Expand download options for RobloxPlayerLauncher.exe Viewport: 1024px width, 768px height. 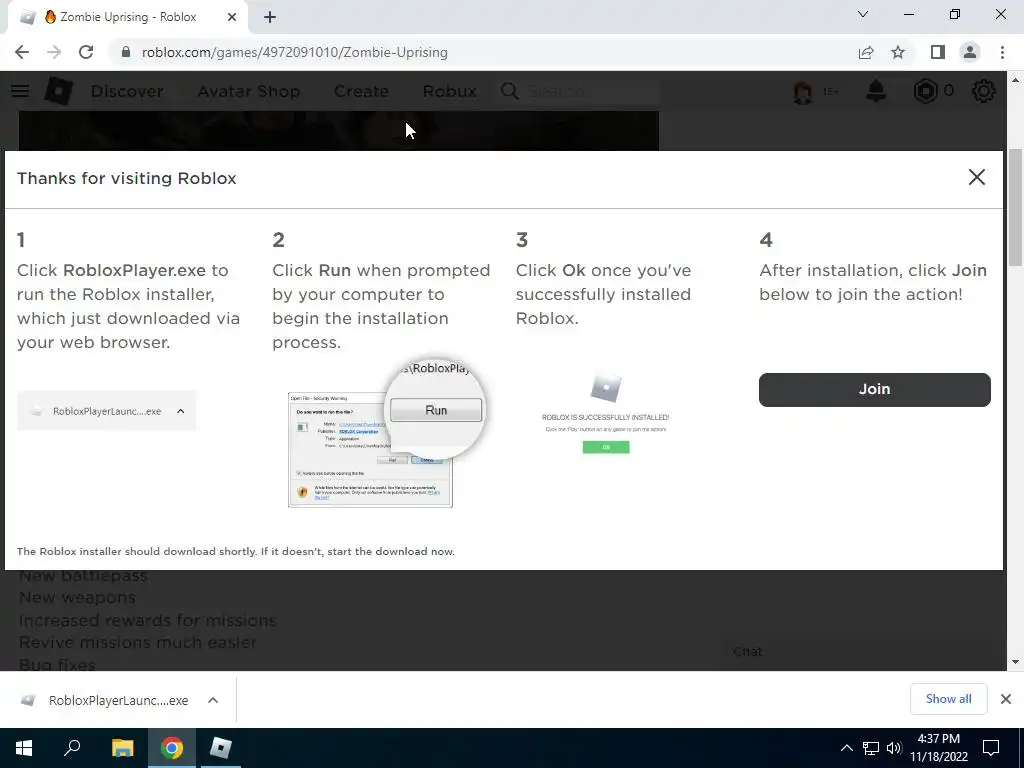pos(213,700)
